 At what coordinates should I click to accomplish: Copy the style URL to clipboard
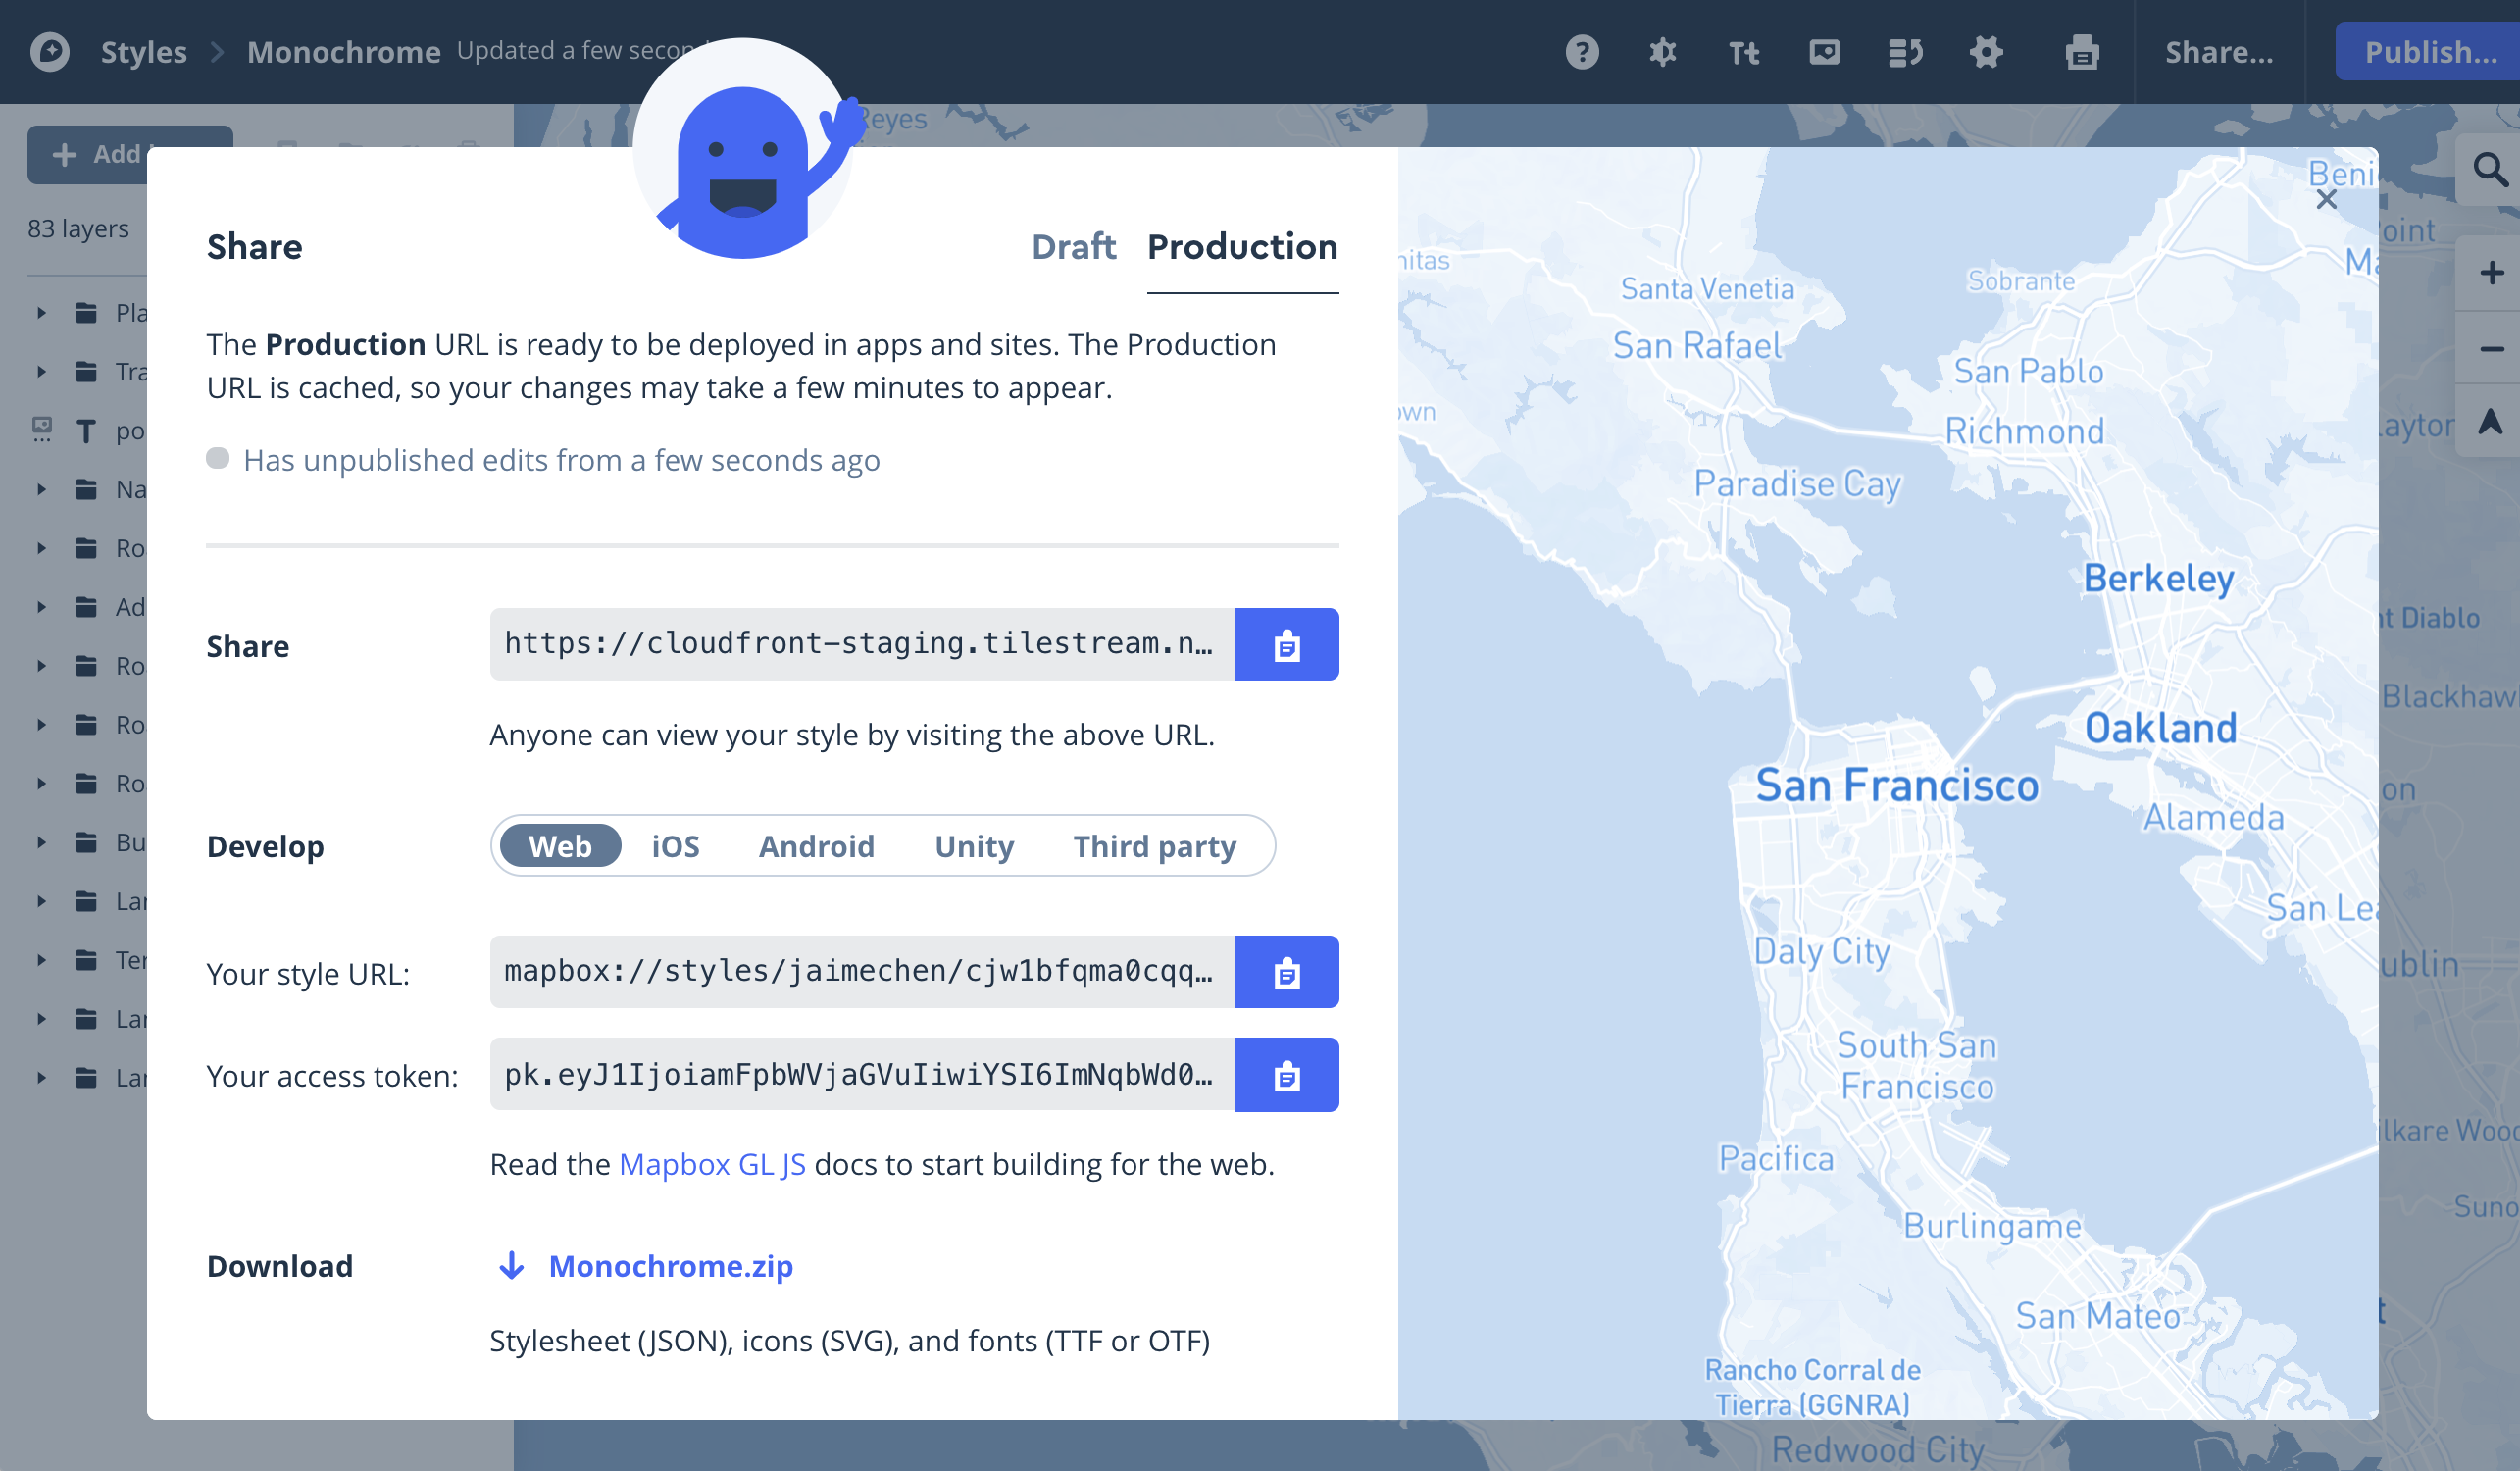[x=1286, y=972]
